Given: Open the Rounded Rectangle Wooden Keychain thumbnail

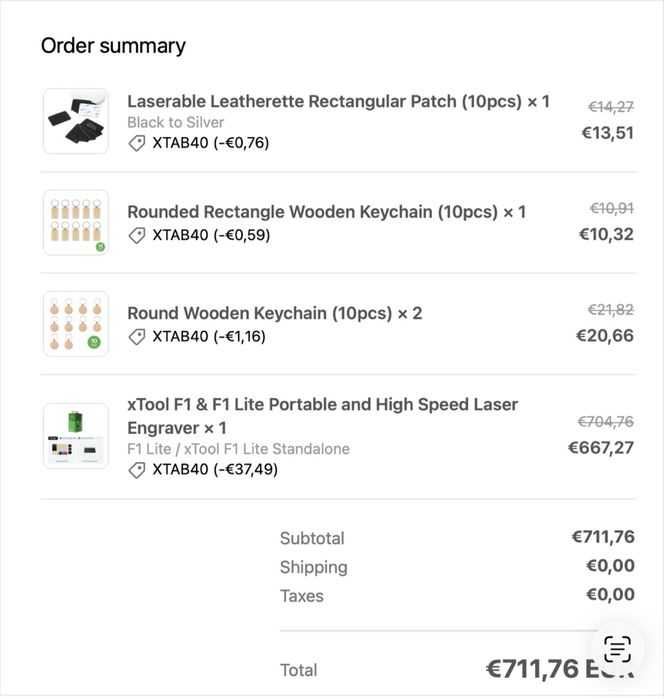Looking at the screenshot, I should click(76, 222).
